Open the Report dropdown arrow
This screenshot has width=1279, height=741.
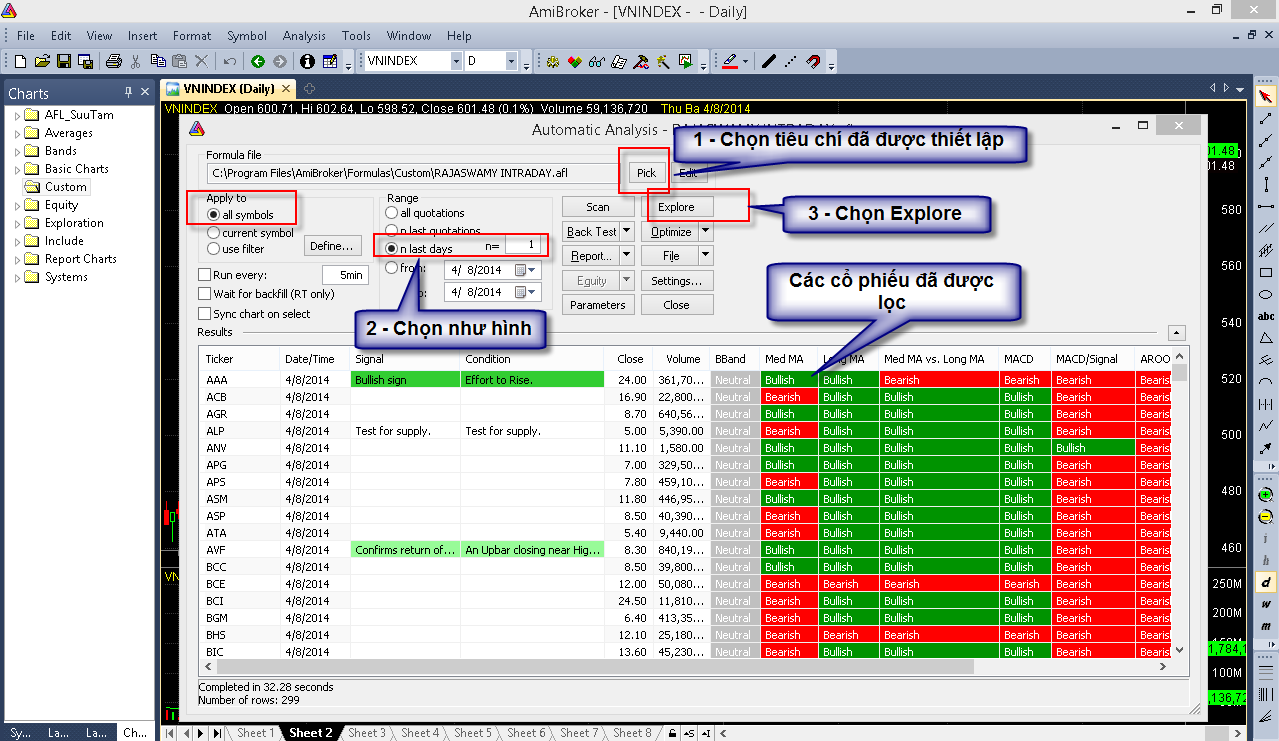(627, 256)
